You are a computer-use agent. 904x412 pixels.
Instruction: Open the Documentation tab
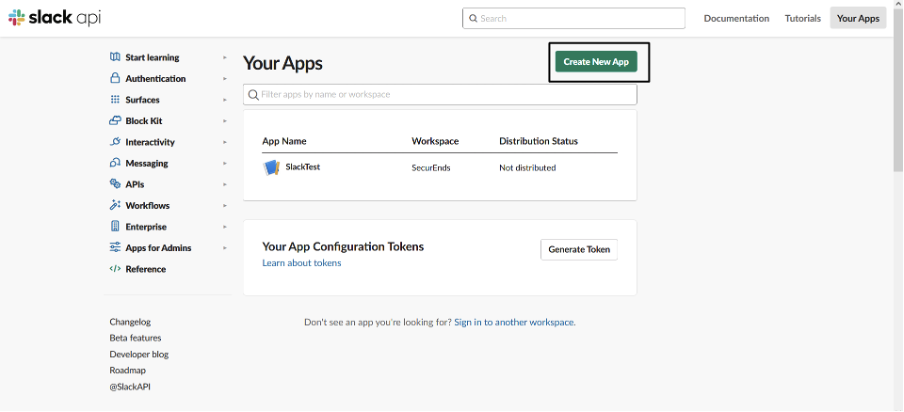click(x=736, y=18)
